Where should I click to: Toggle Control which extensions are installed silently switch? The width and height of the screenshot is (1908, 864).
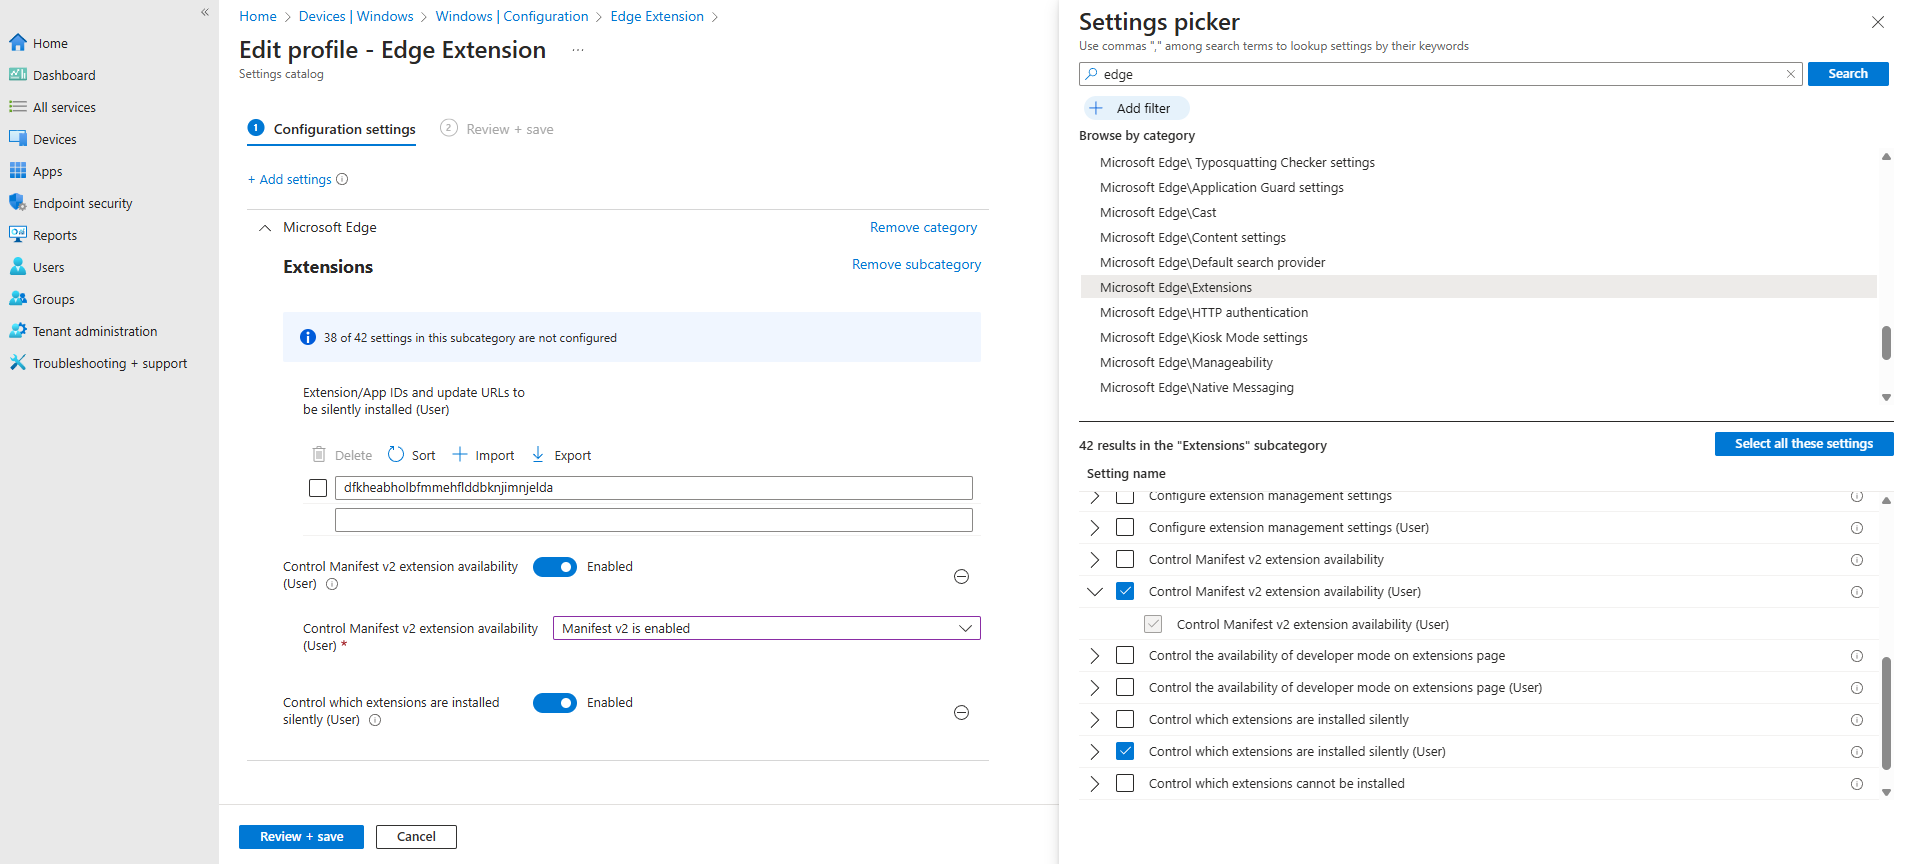[555, 703]
